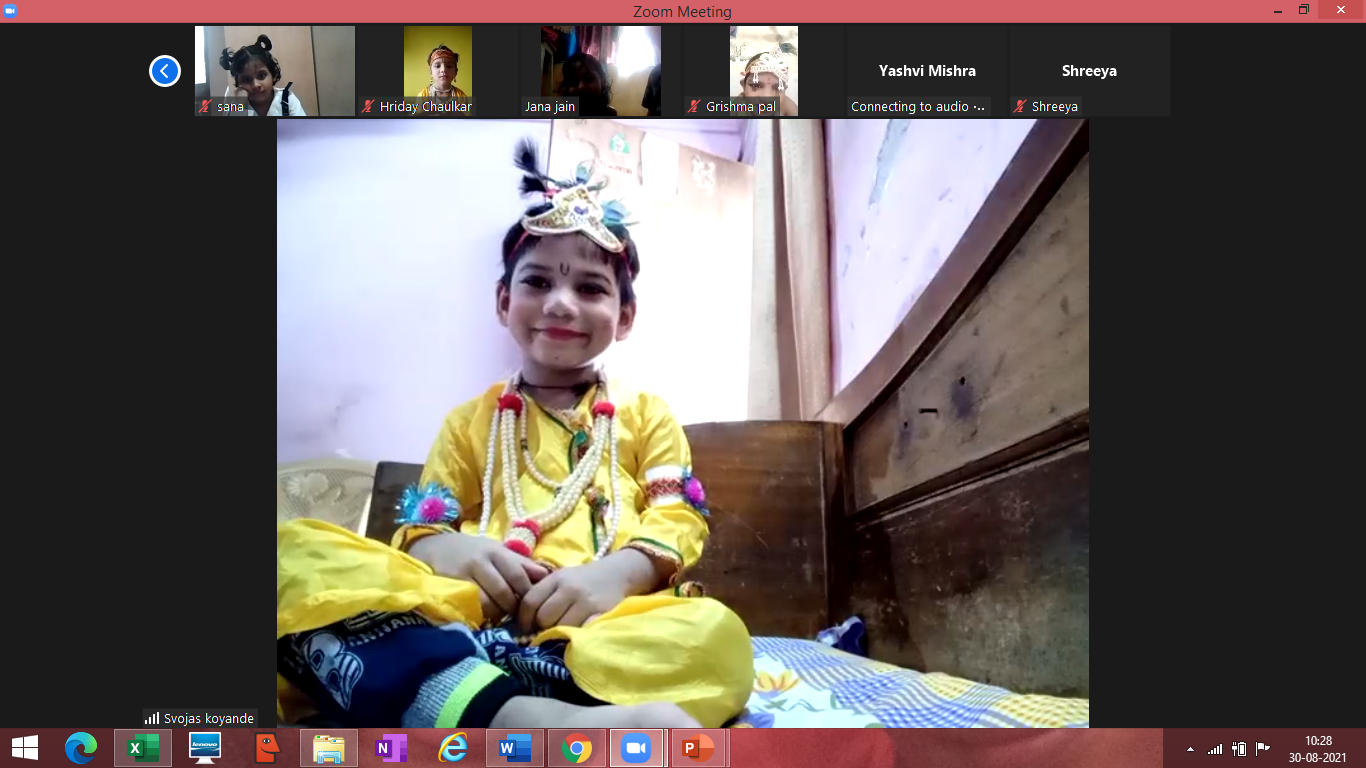The height and width of the screenshot is (768, 1366).
Task: Open the Lenovo app in taskbar
Action: pyautogui.click(x=205, y=748)
